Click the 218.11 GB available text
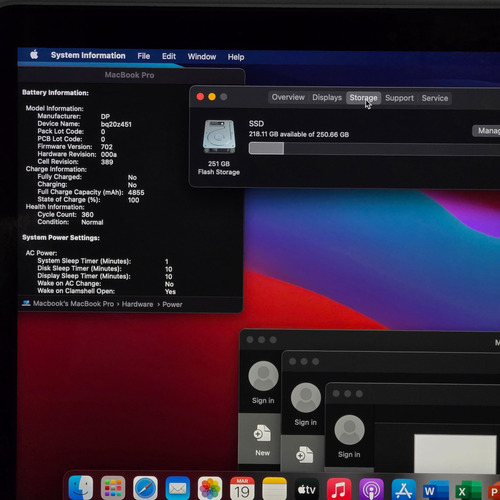Screen dimensions: 500x500 (x=299, y=134)
